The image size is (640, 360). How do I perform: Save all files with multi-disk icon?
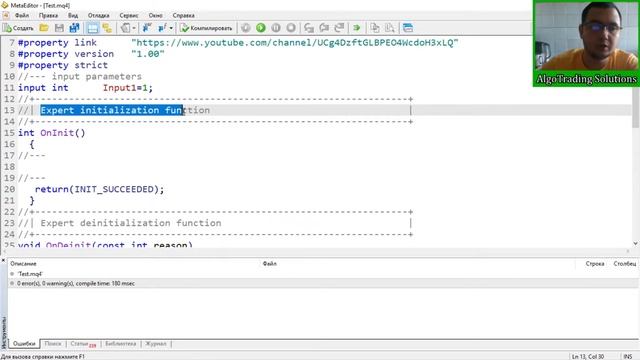74,28
